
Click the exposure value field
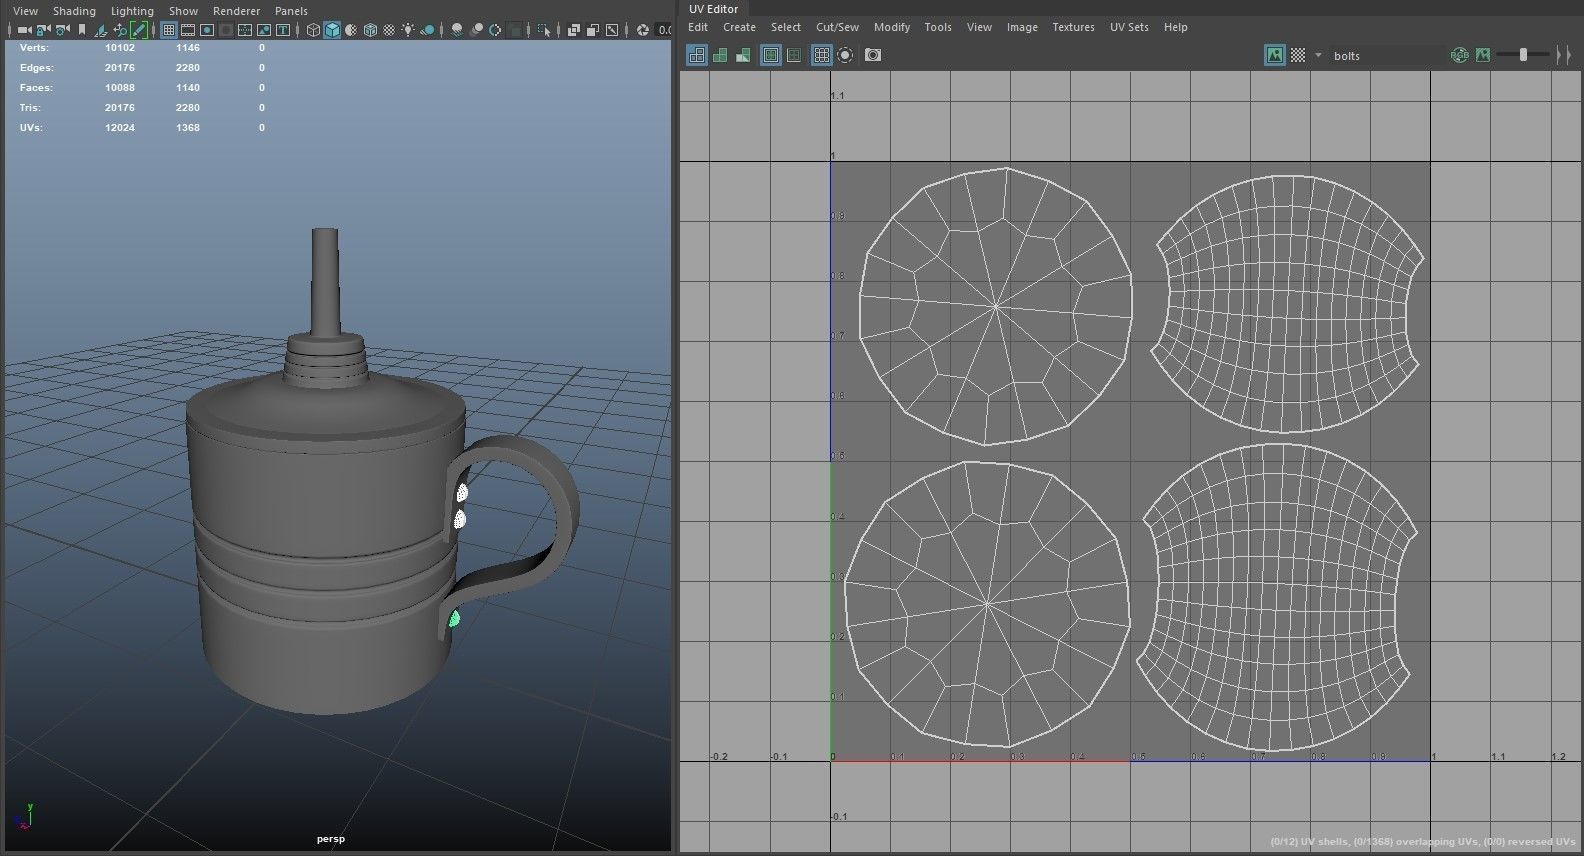point(664,30)
